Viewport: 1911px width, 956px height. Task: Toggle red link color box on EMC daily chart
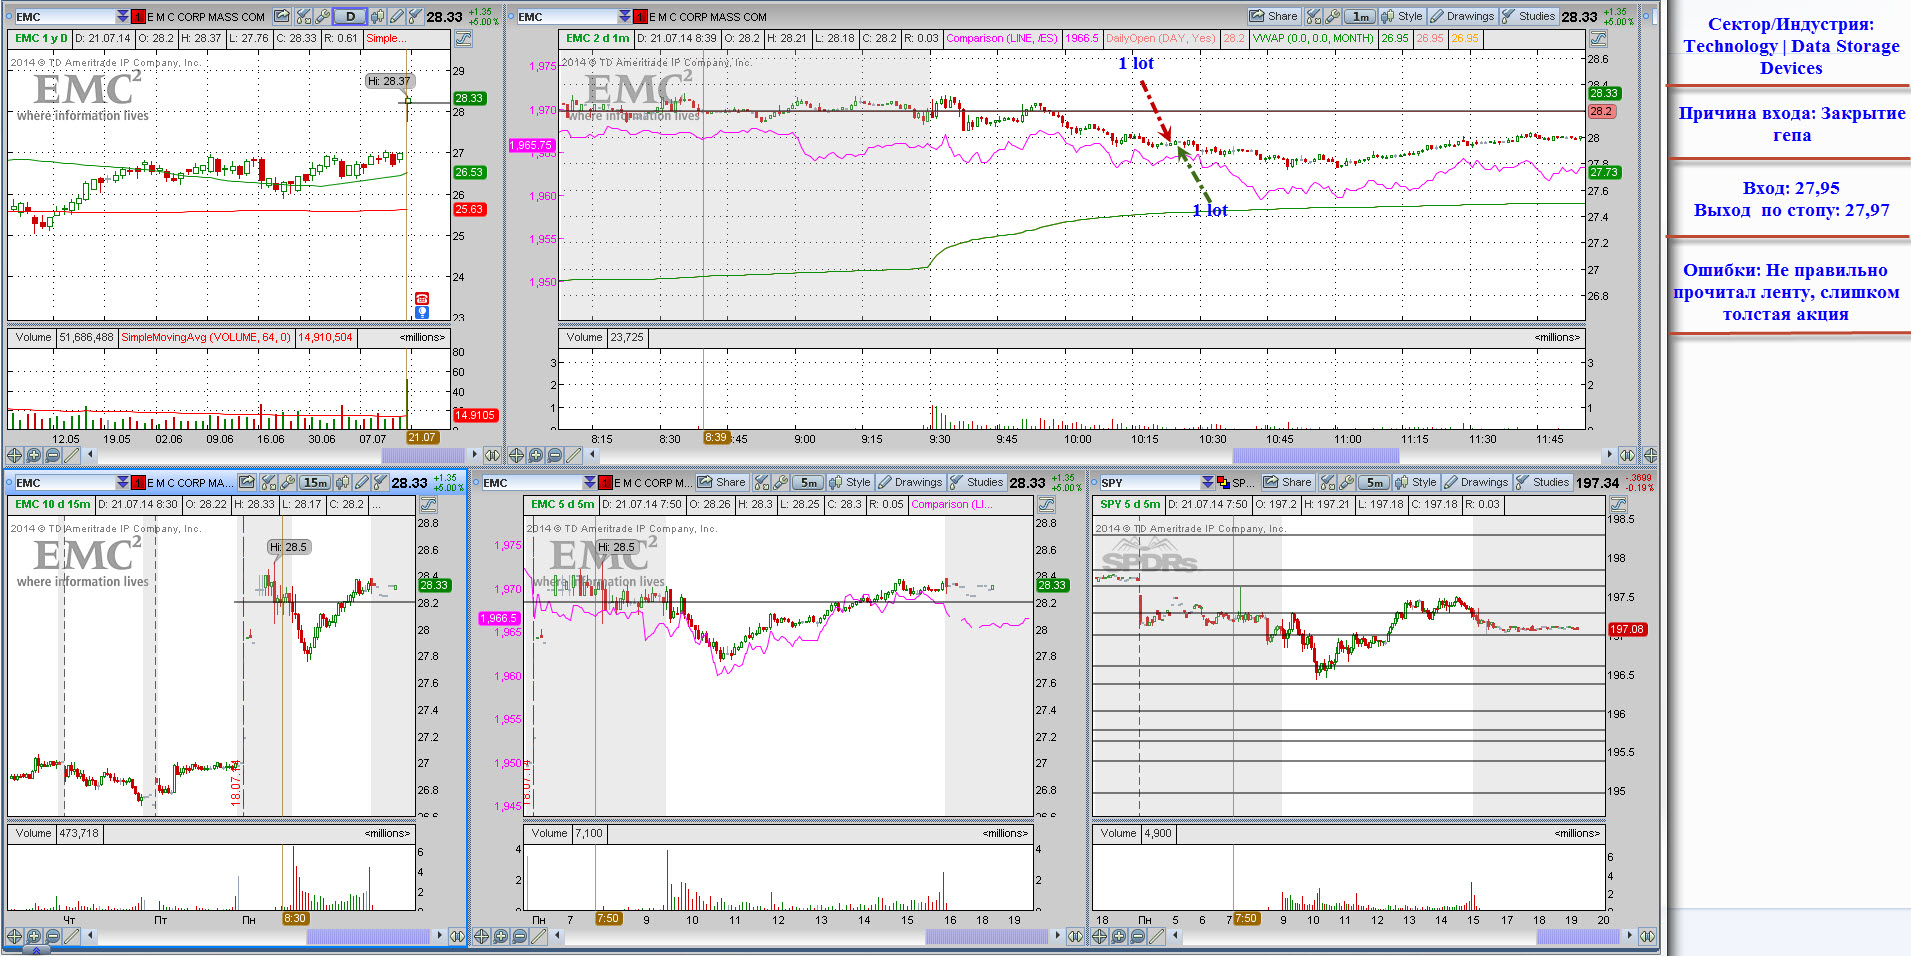click(138, 16)
